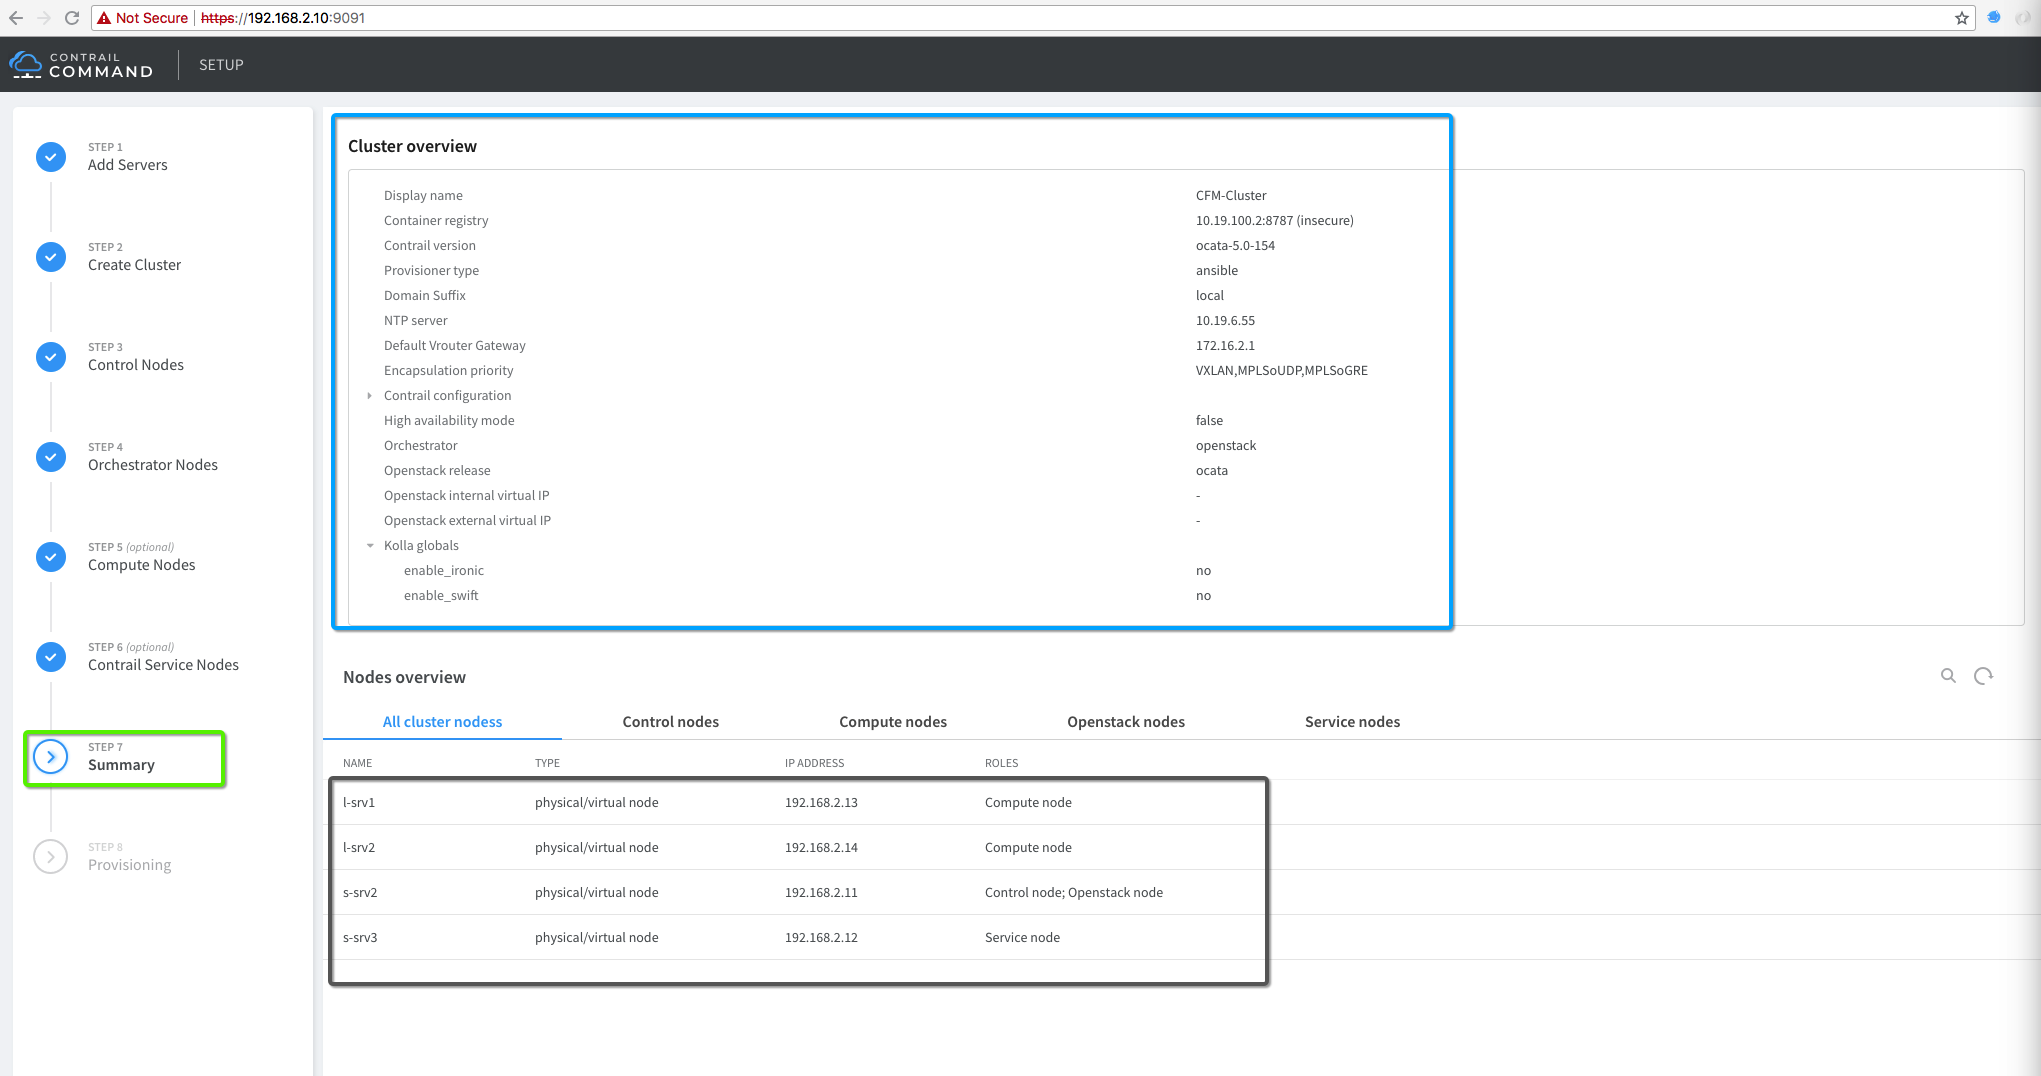Viewport: 2041px width, 1076px height.
Task: Click the Step 4 Orchestrator Nodes checkmark icon
Action: [x=51, y=457]
